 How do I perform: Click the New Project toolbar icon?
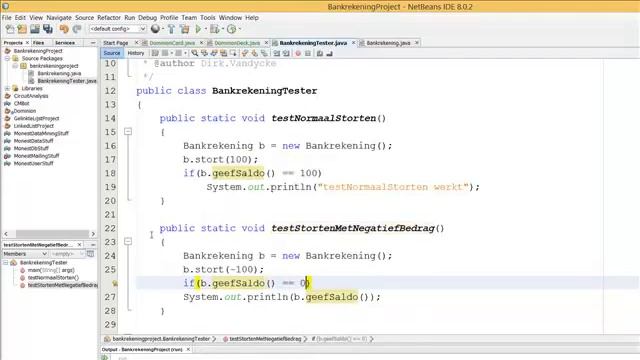[x=22, y=29]
